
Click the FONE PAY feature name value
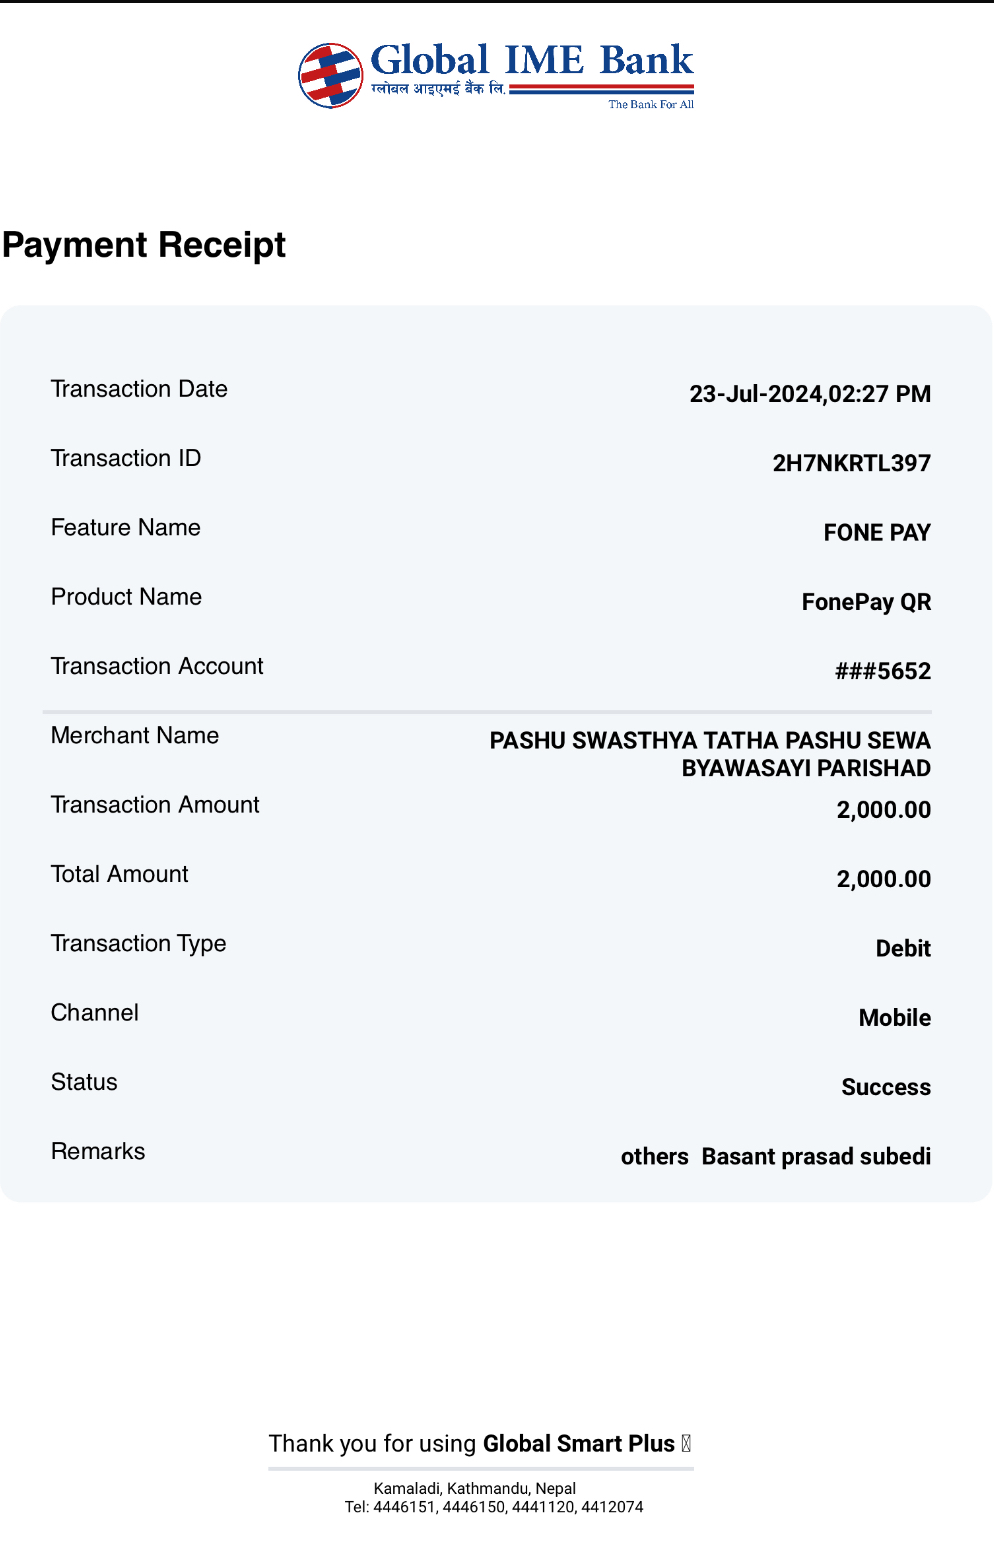tap(877, 532)
